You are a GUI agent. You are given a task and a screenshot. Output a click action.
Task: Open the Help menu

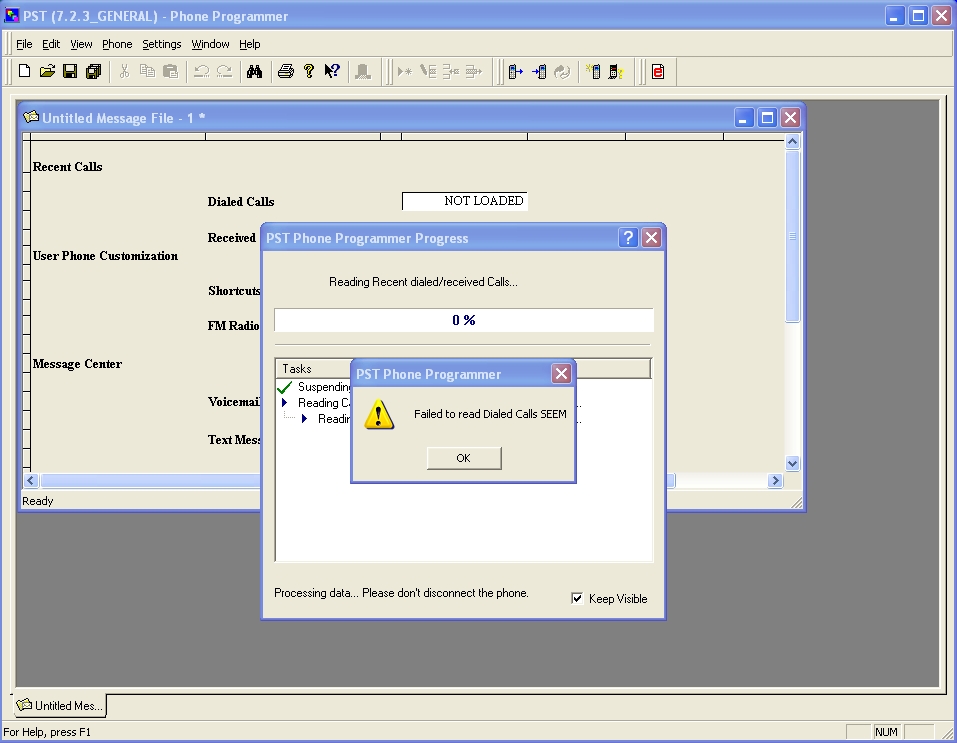(x=250, y=44)
